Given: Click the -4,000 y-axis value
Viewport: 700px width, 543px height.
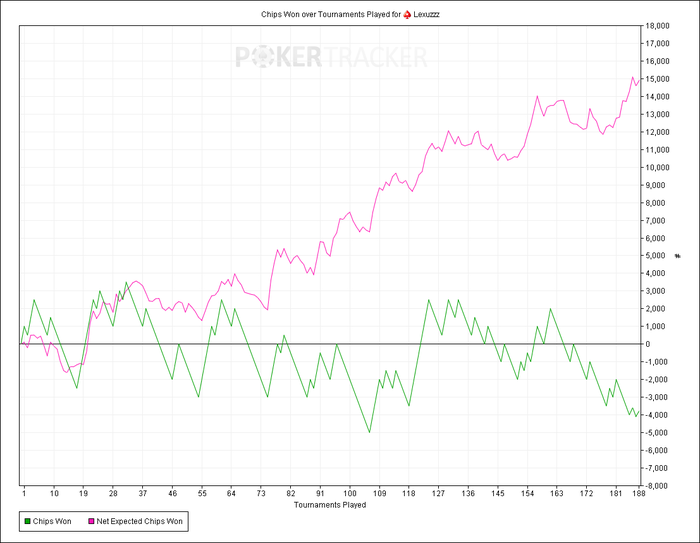Looking at the screenshot, I should [x=657, y=415].
